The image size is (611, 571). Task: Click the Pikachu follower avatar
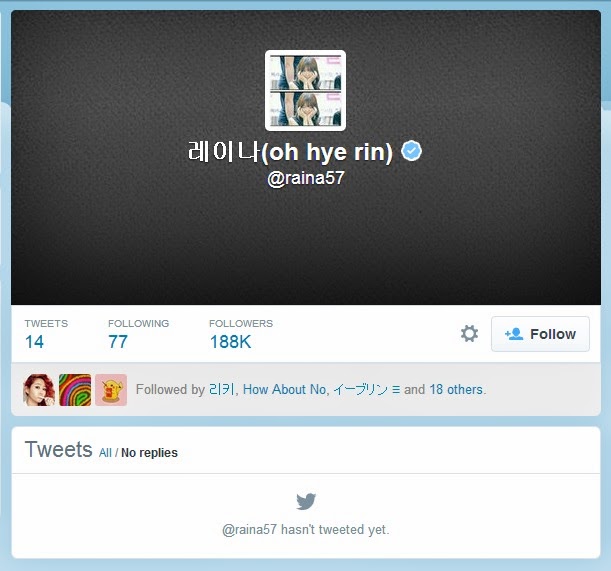click(111, 390)
